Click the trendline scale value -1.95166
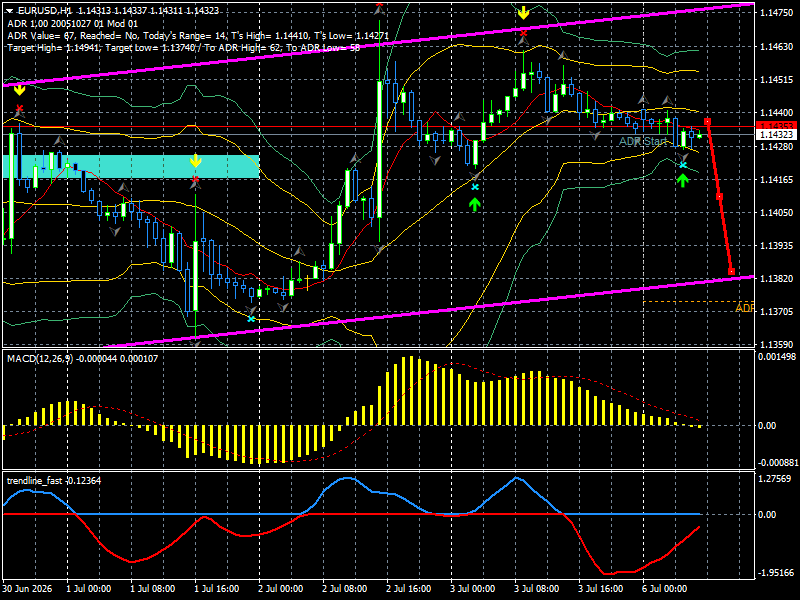800x600 pixels. (x=775, y=573)
